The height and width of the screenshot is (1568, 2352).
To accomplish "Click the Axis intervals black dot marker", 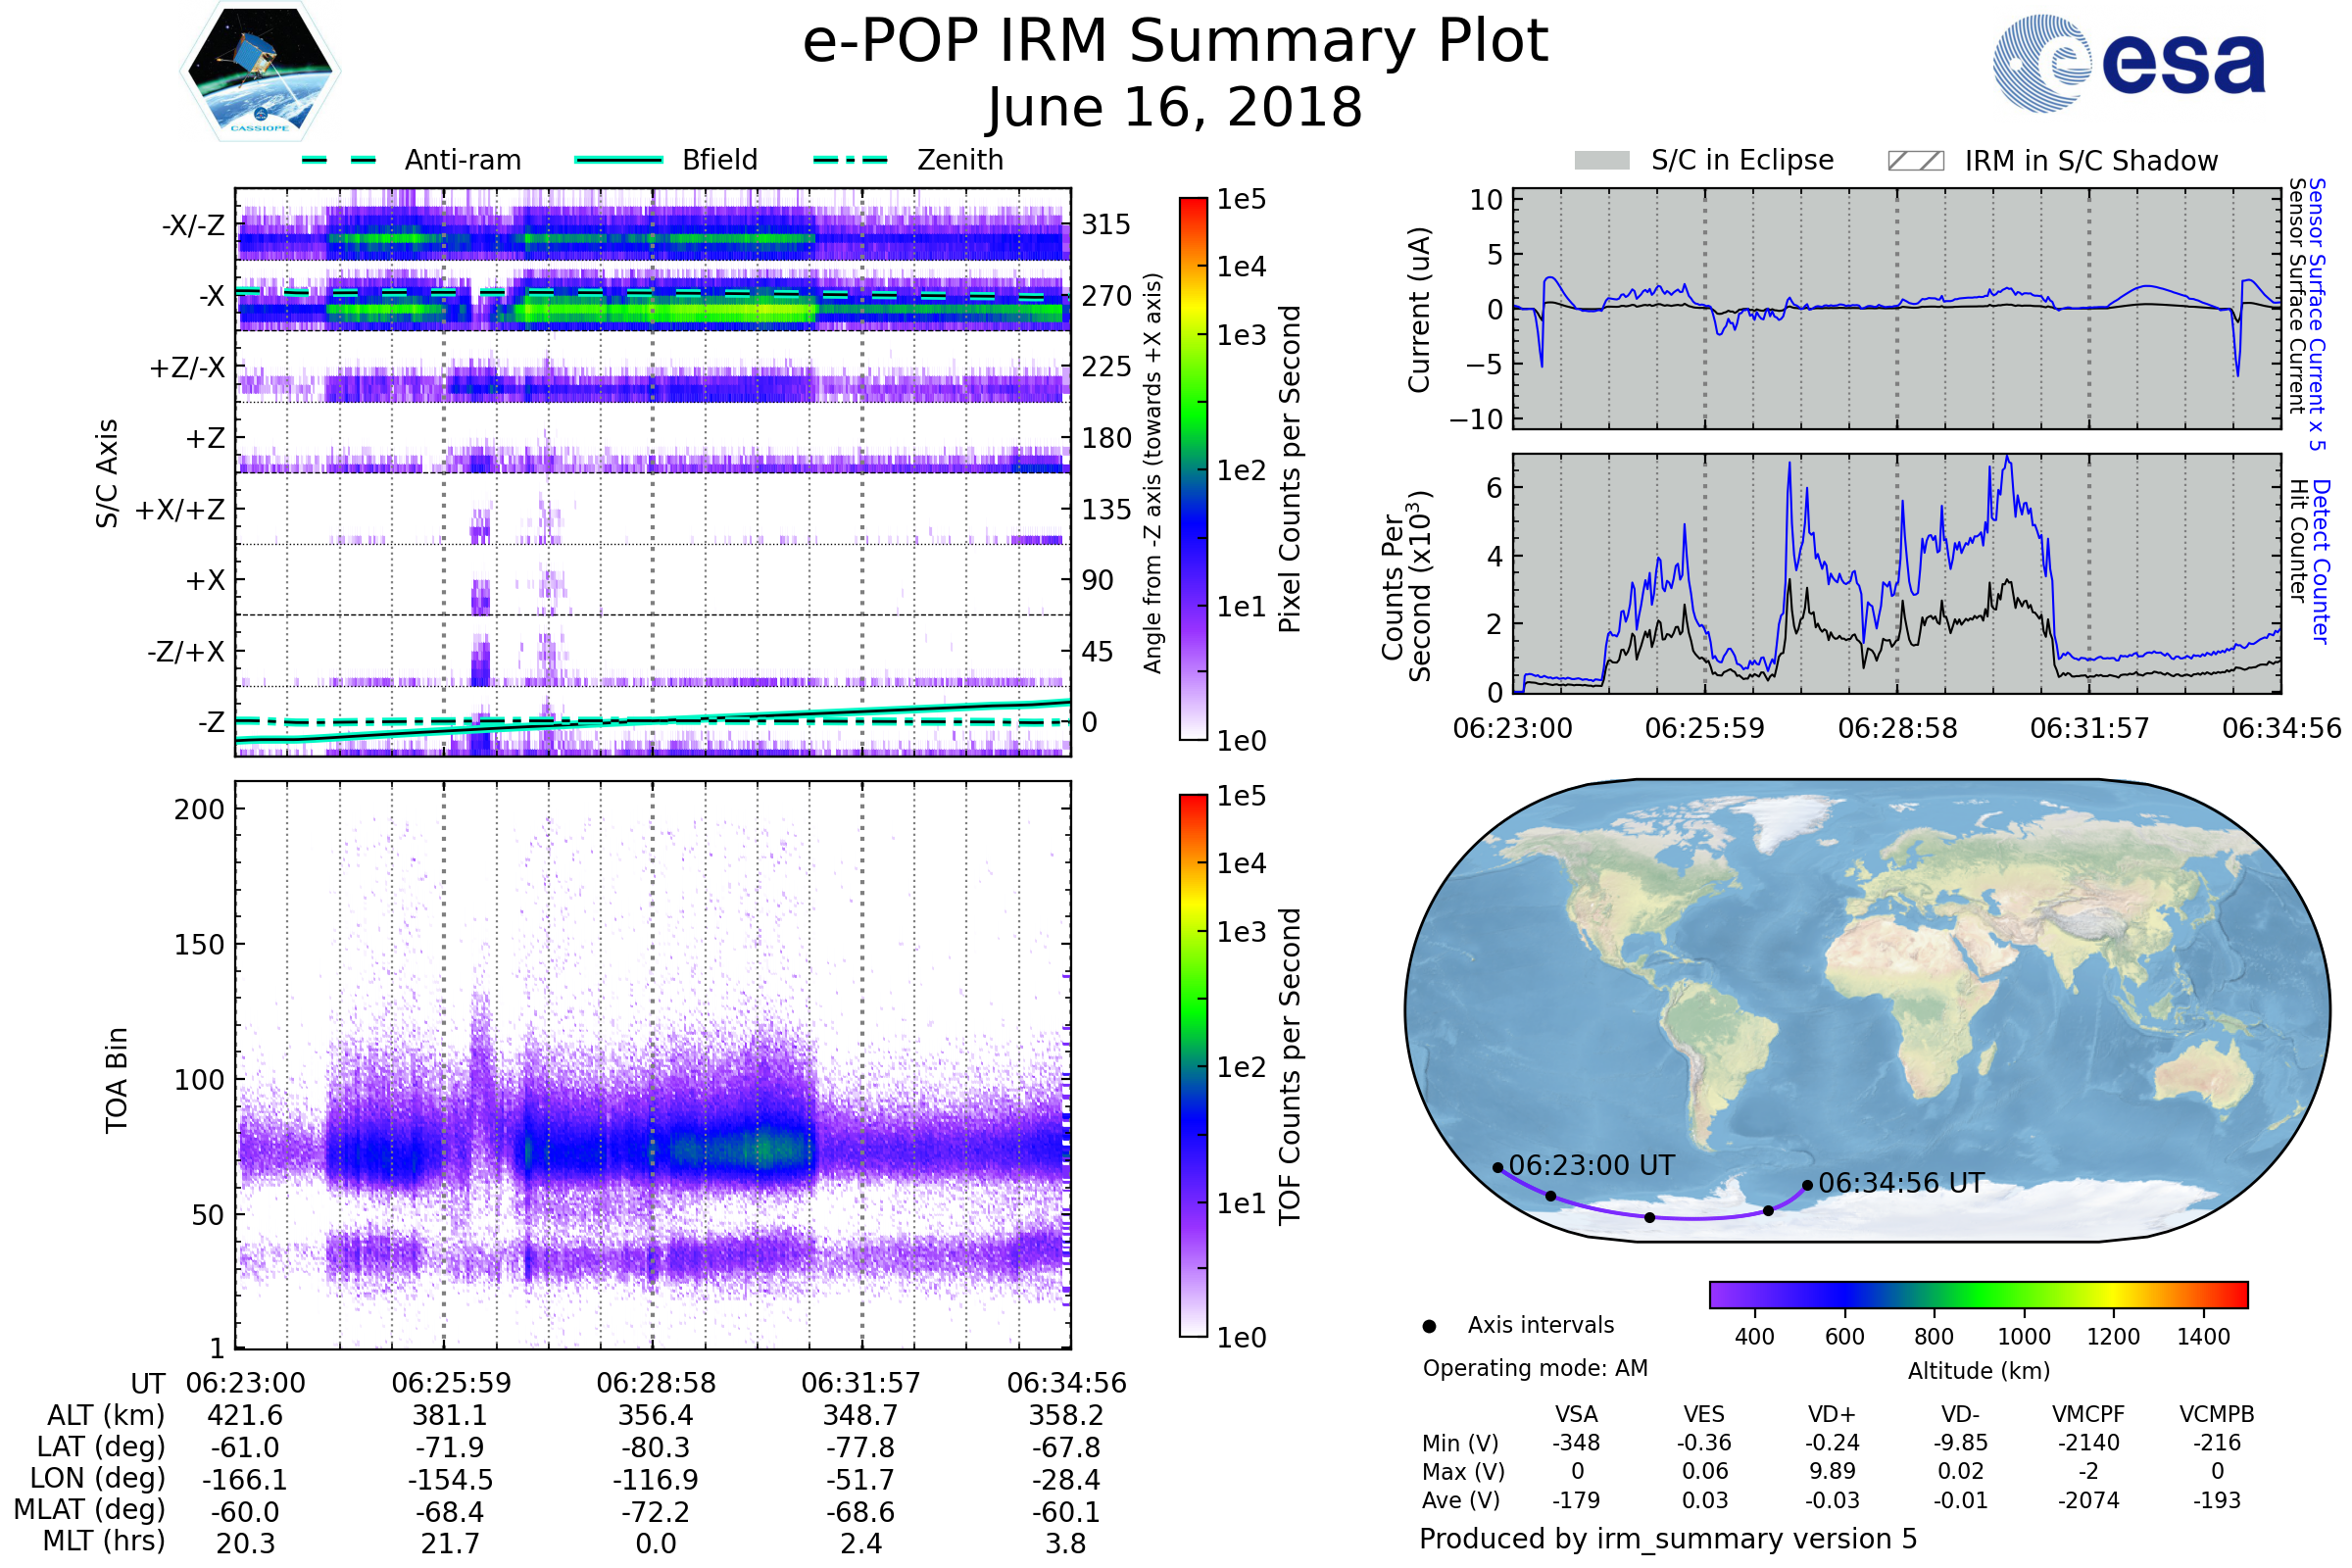I will (1429, 1326).
